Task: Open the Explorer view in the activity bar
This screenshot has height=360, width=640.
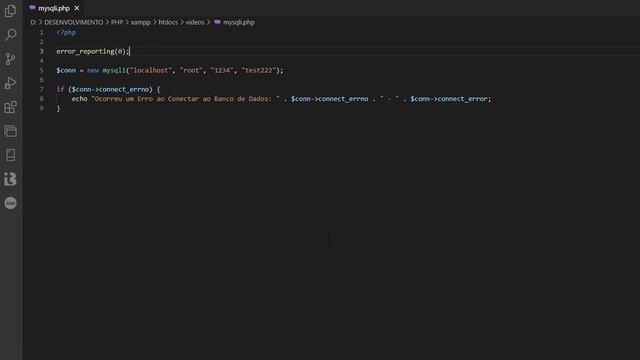Action: pos(11,11)
